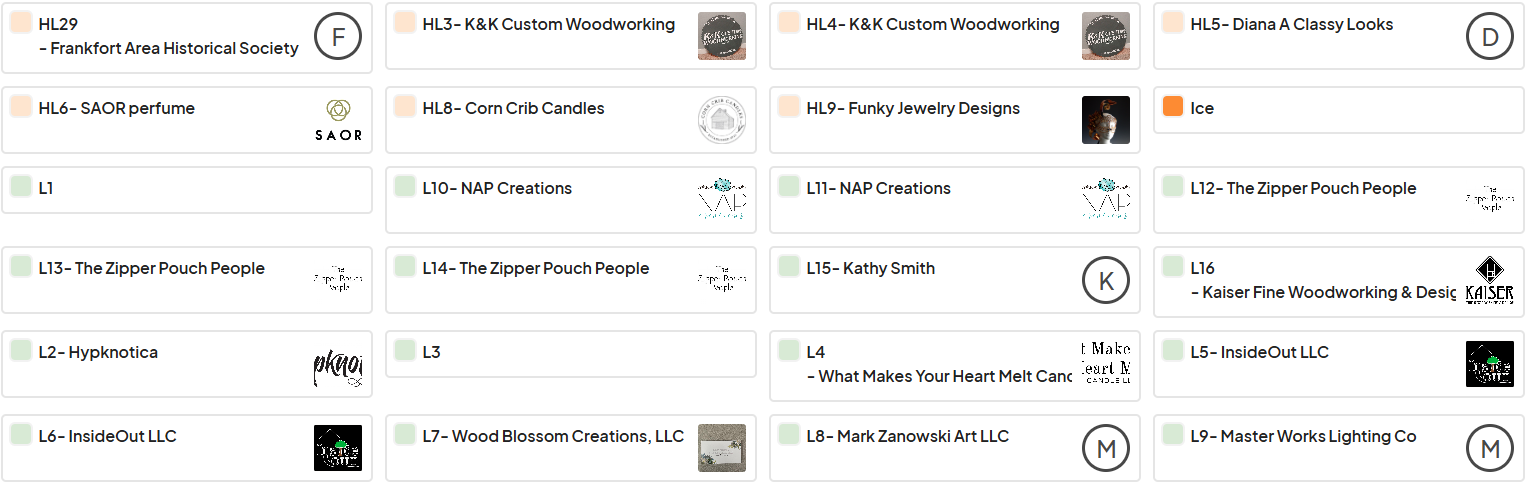Screen dimensions: 1528x490
Task: Open the HL3 K&K Custom Woodworking thumbnail
Action: 722,36
